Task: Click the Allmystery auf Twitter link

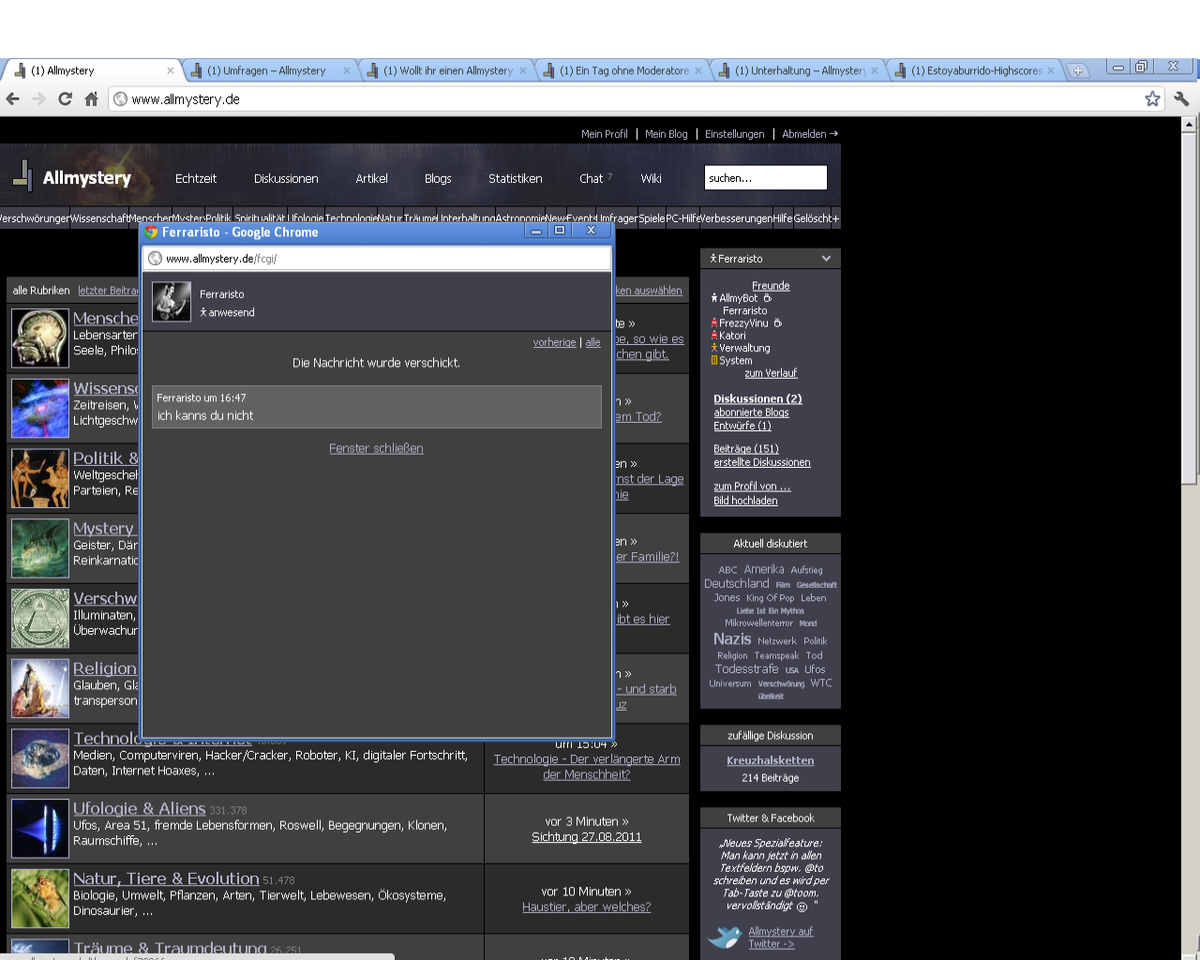Action: (780, 937)
